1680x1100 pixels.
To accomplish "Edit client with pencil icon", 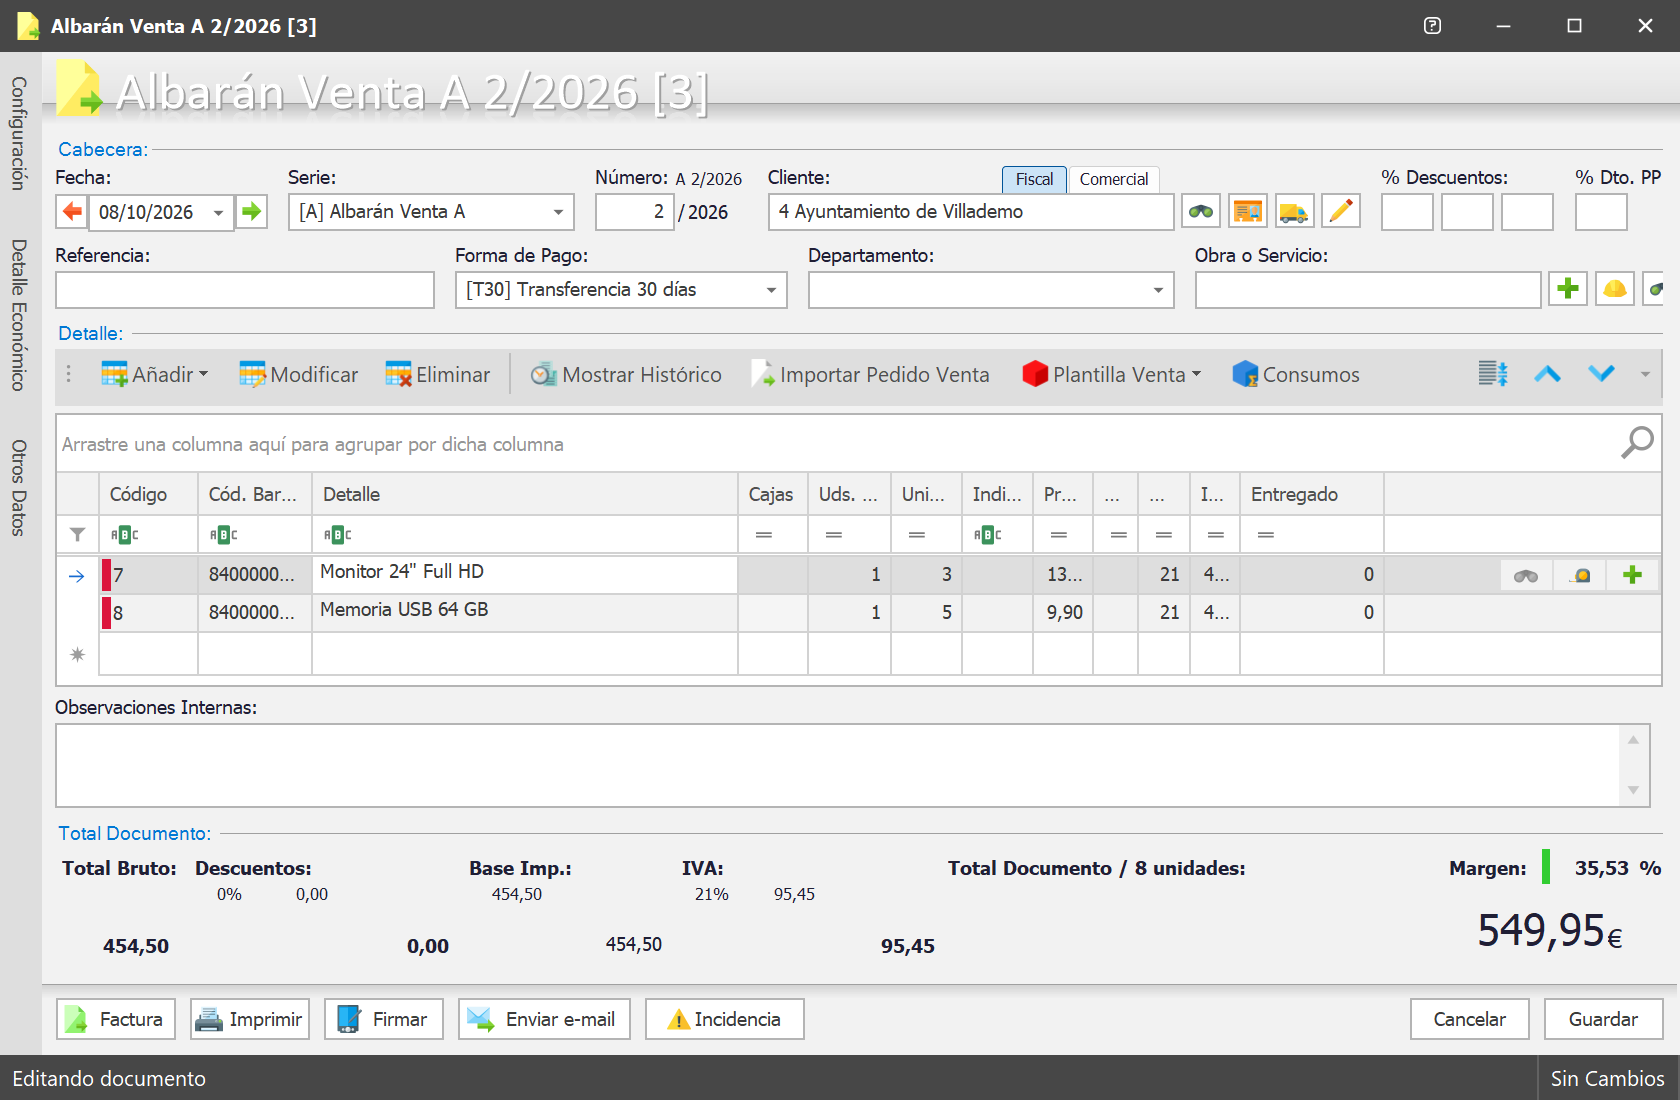I will tap(1341, 211).
